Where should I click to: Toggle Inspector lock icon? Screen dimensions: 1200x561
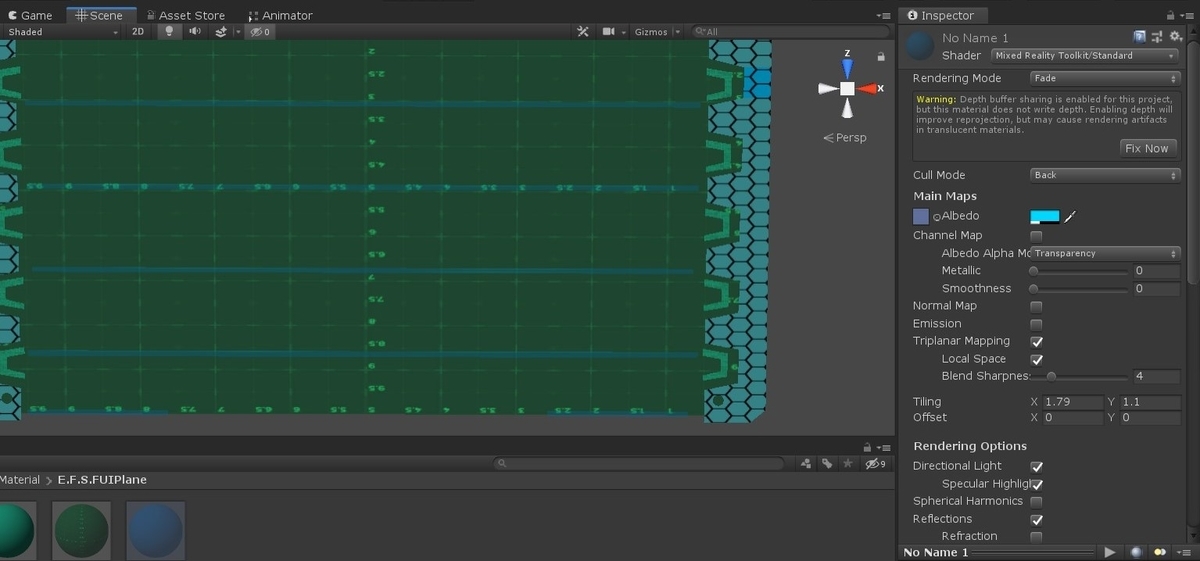point(1171,15)
